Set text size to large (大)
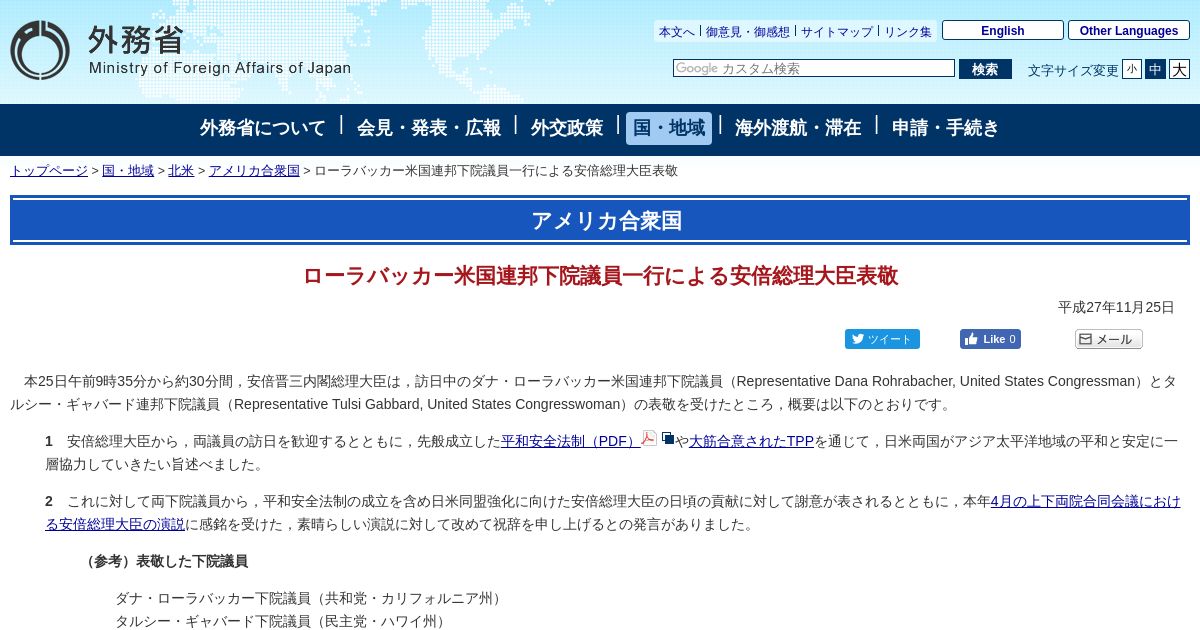The image size is (1200, 630). pyautogui.click(x=1179, y=69)
